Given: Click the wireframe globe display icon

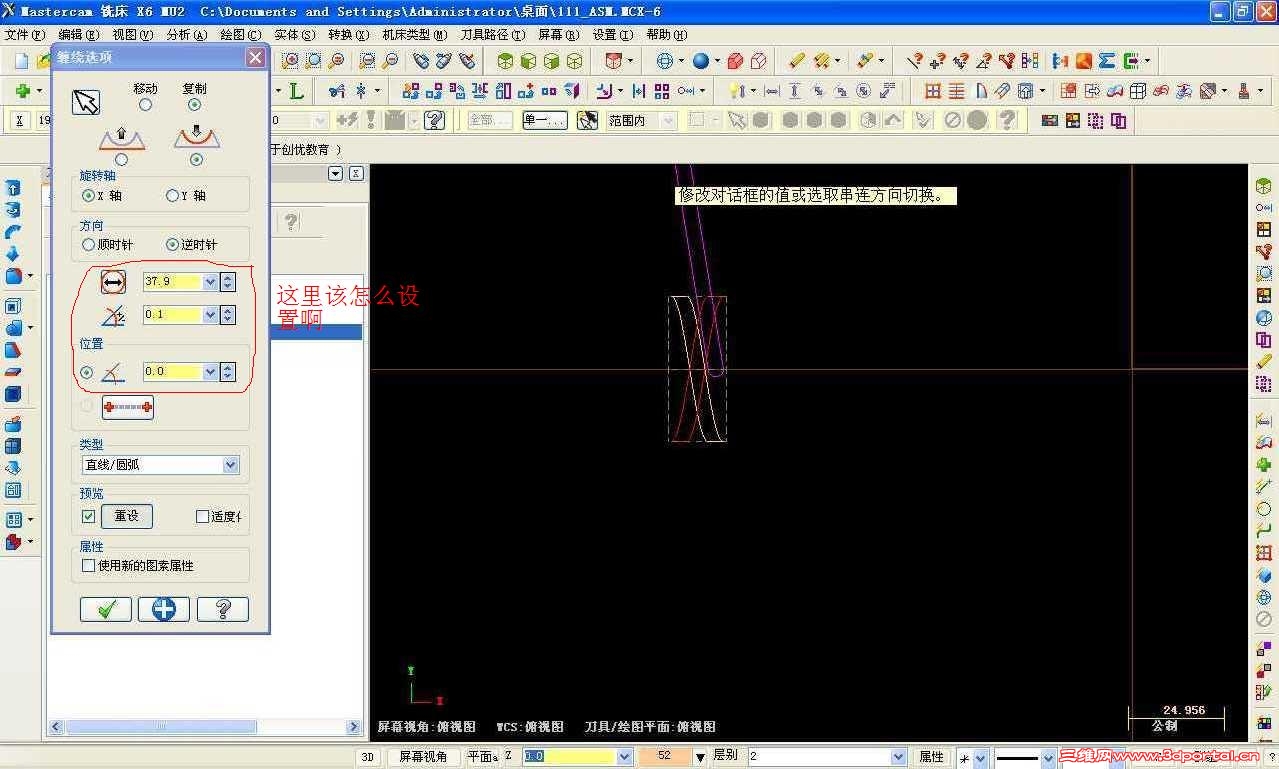Looking at the screenshot, I should (665, 61).
